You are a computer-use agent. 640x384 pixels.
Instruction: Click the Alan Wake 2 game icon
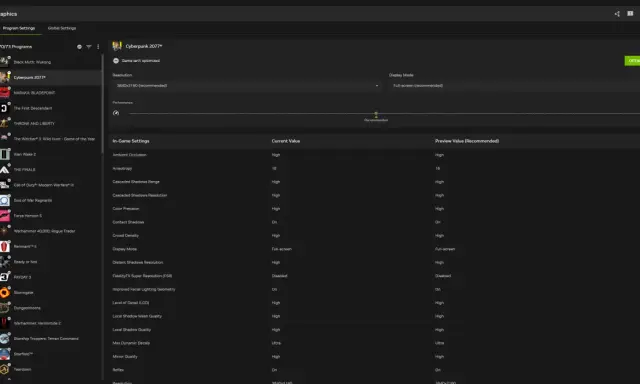[x=4, y=154]
